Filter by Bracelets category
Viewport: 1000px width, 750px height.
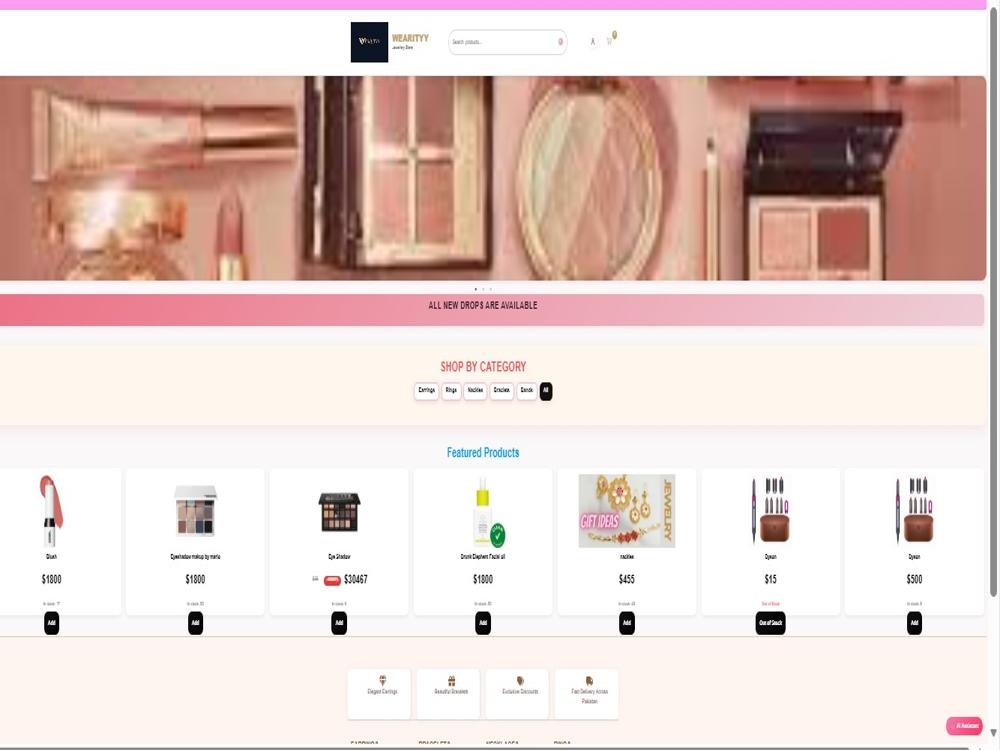(x=502, y=390)
